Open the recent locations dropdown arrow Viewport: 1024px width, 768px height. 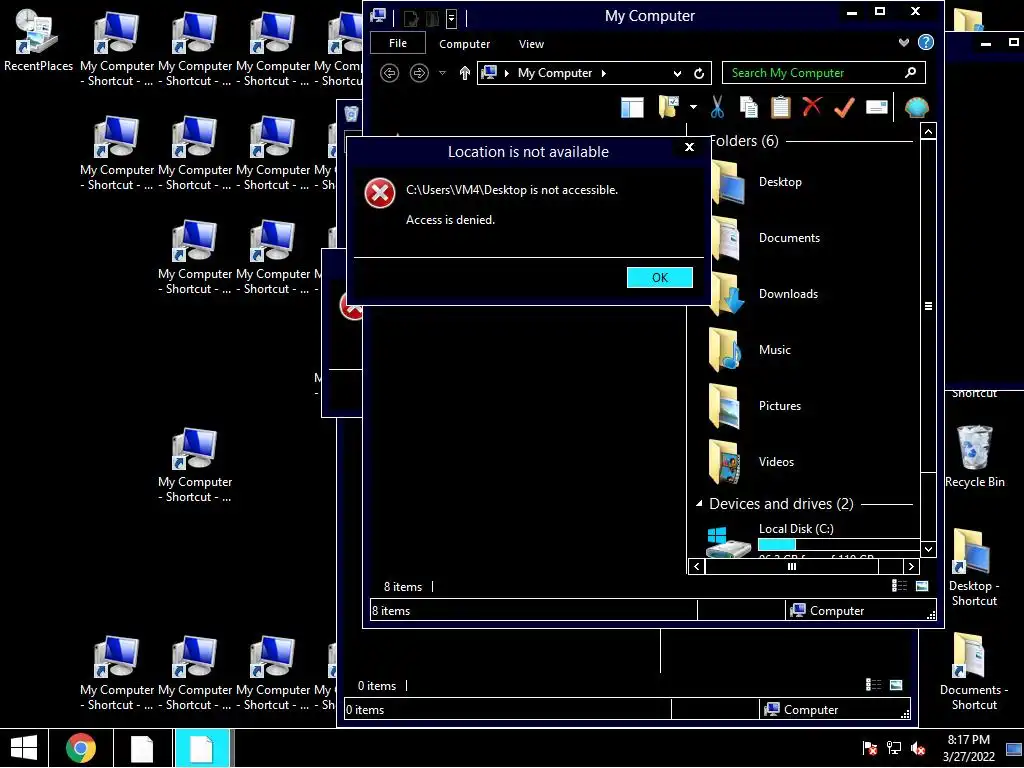(442, 73)
